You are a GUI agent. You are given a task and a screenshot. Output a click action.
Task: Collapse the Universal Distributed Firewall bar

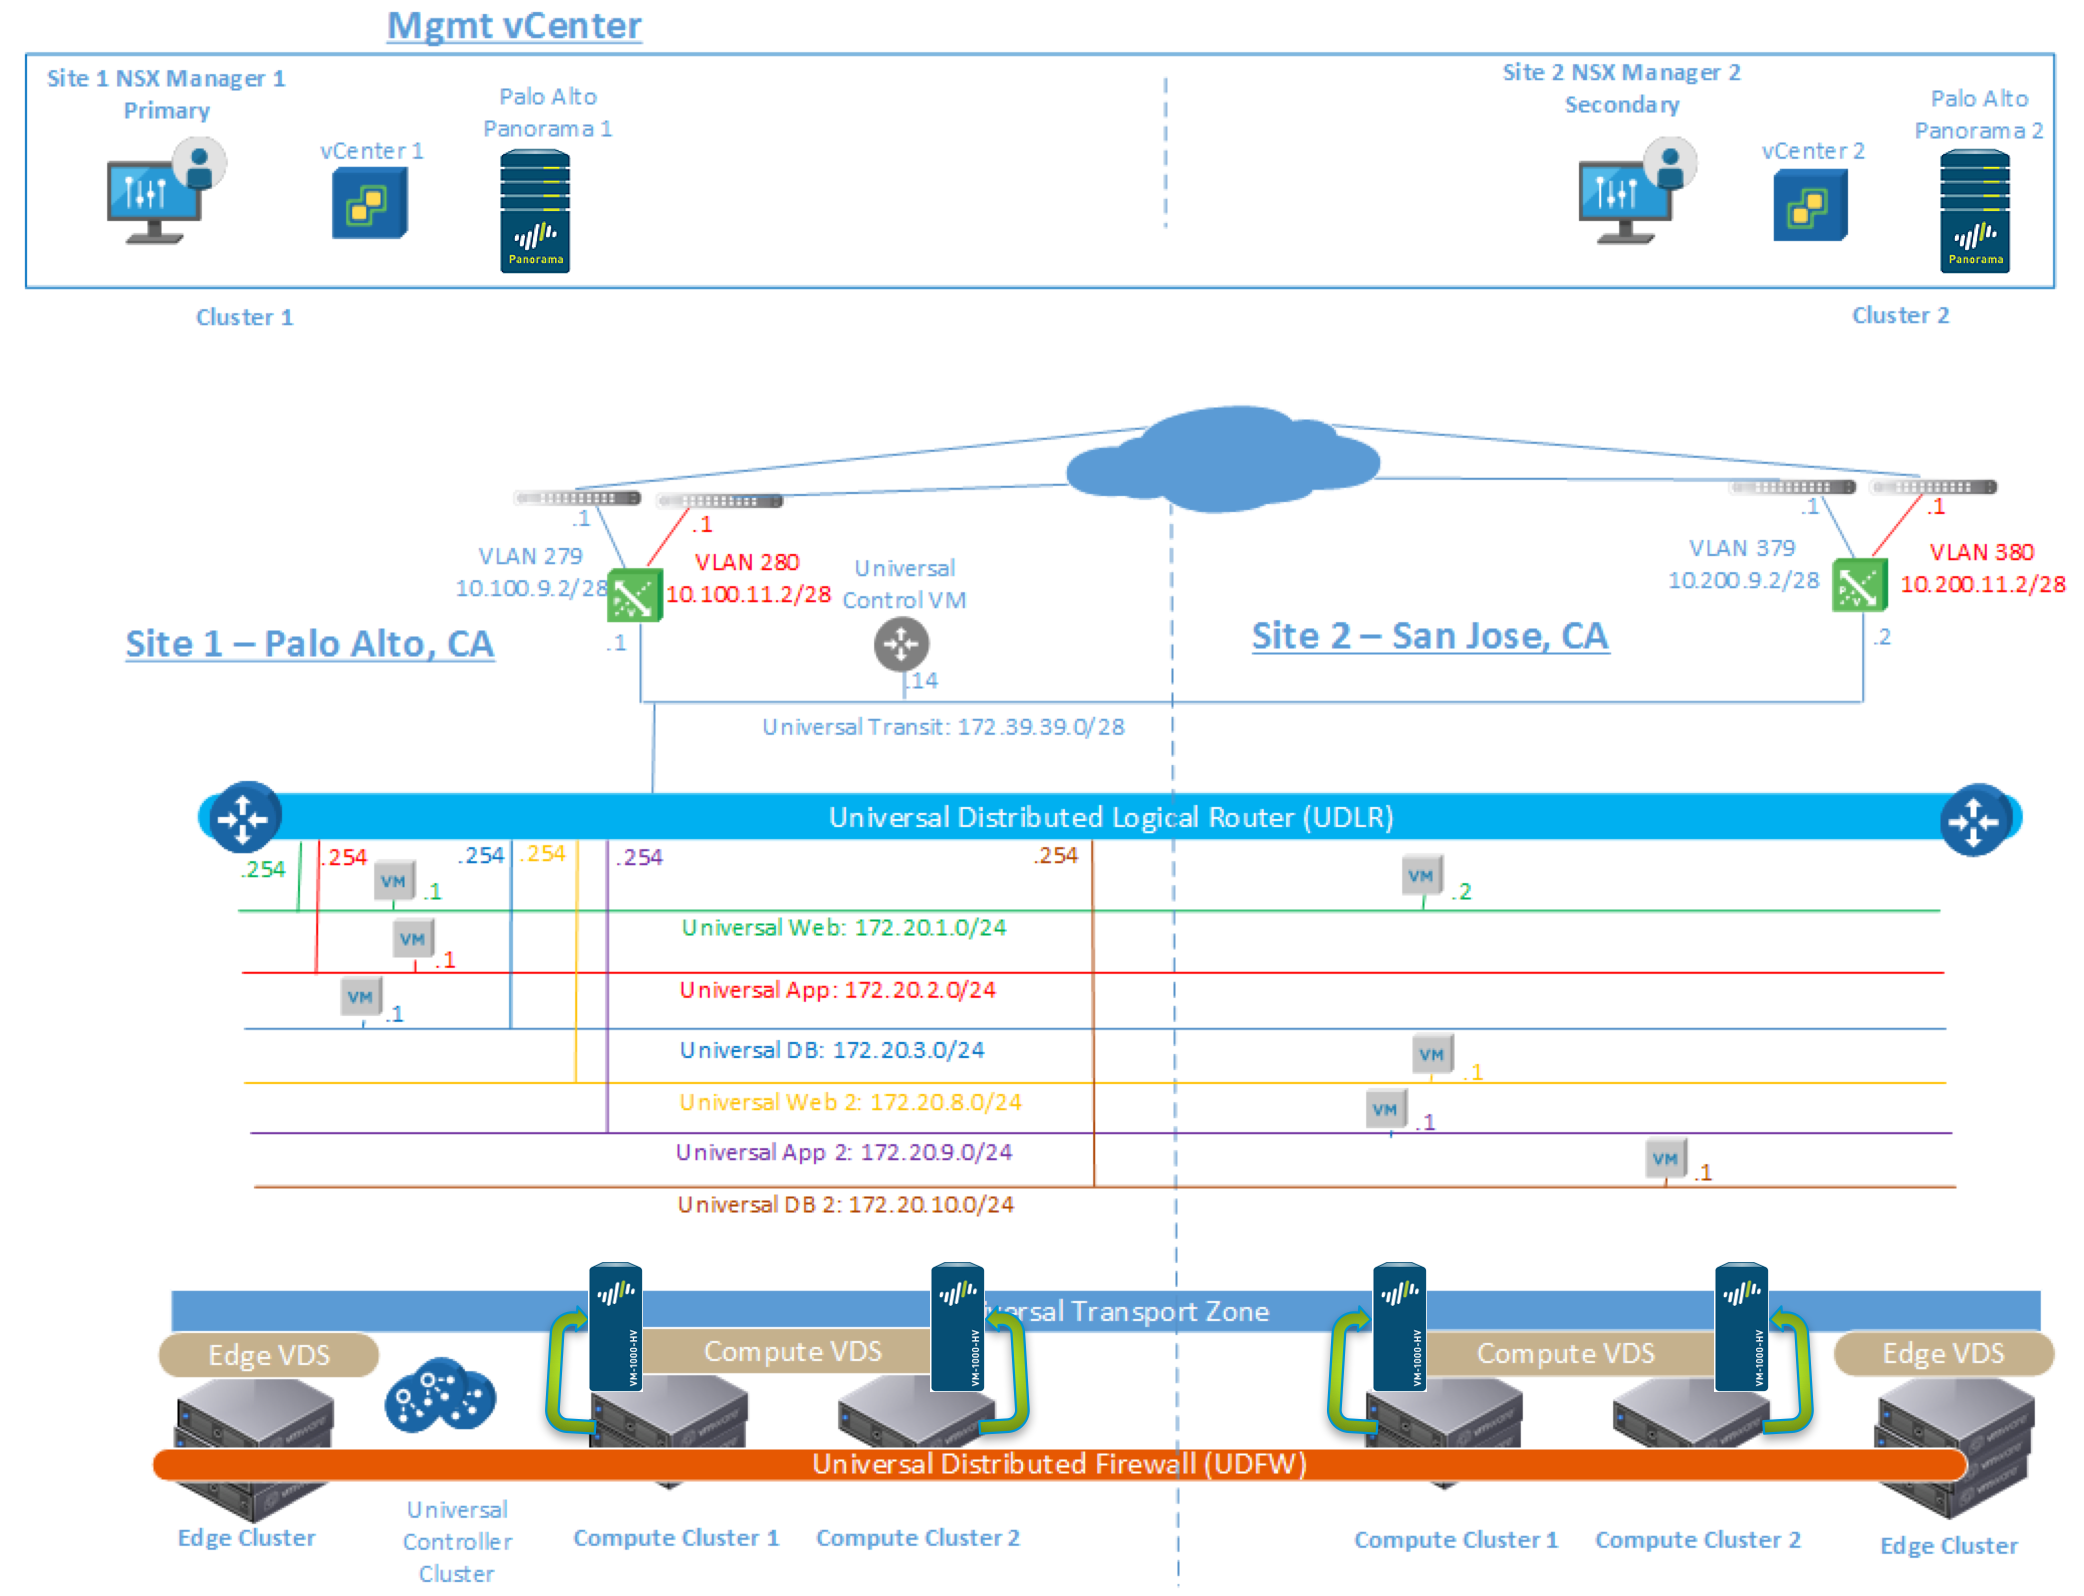click(x=1060, y=1465)
